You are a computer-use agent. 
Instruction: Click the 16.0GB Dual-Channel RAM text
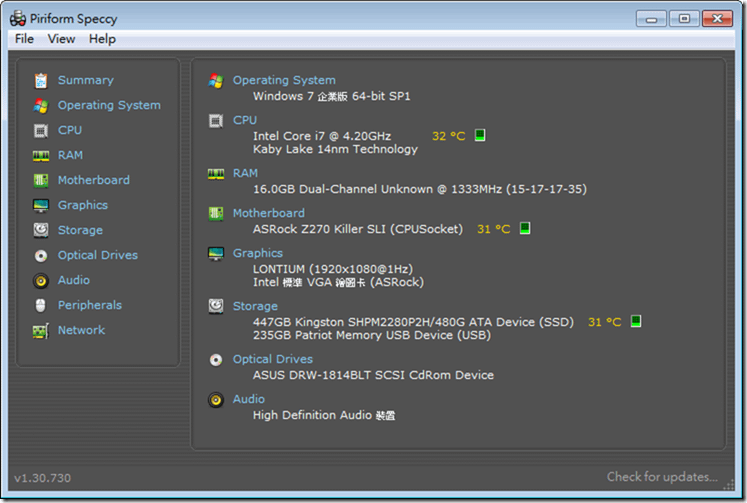[420, 189]
